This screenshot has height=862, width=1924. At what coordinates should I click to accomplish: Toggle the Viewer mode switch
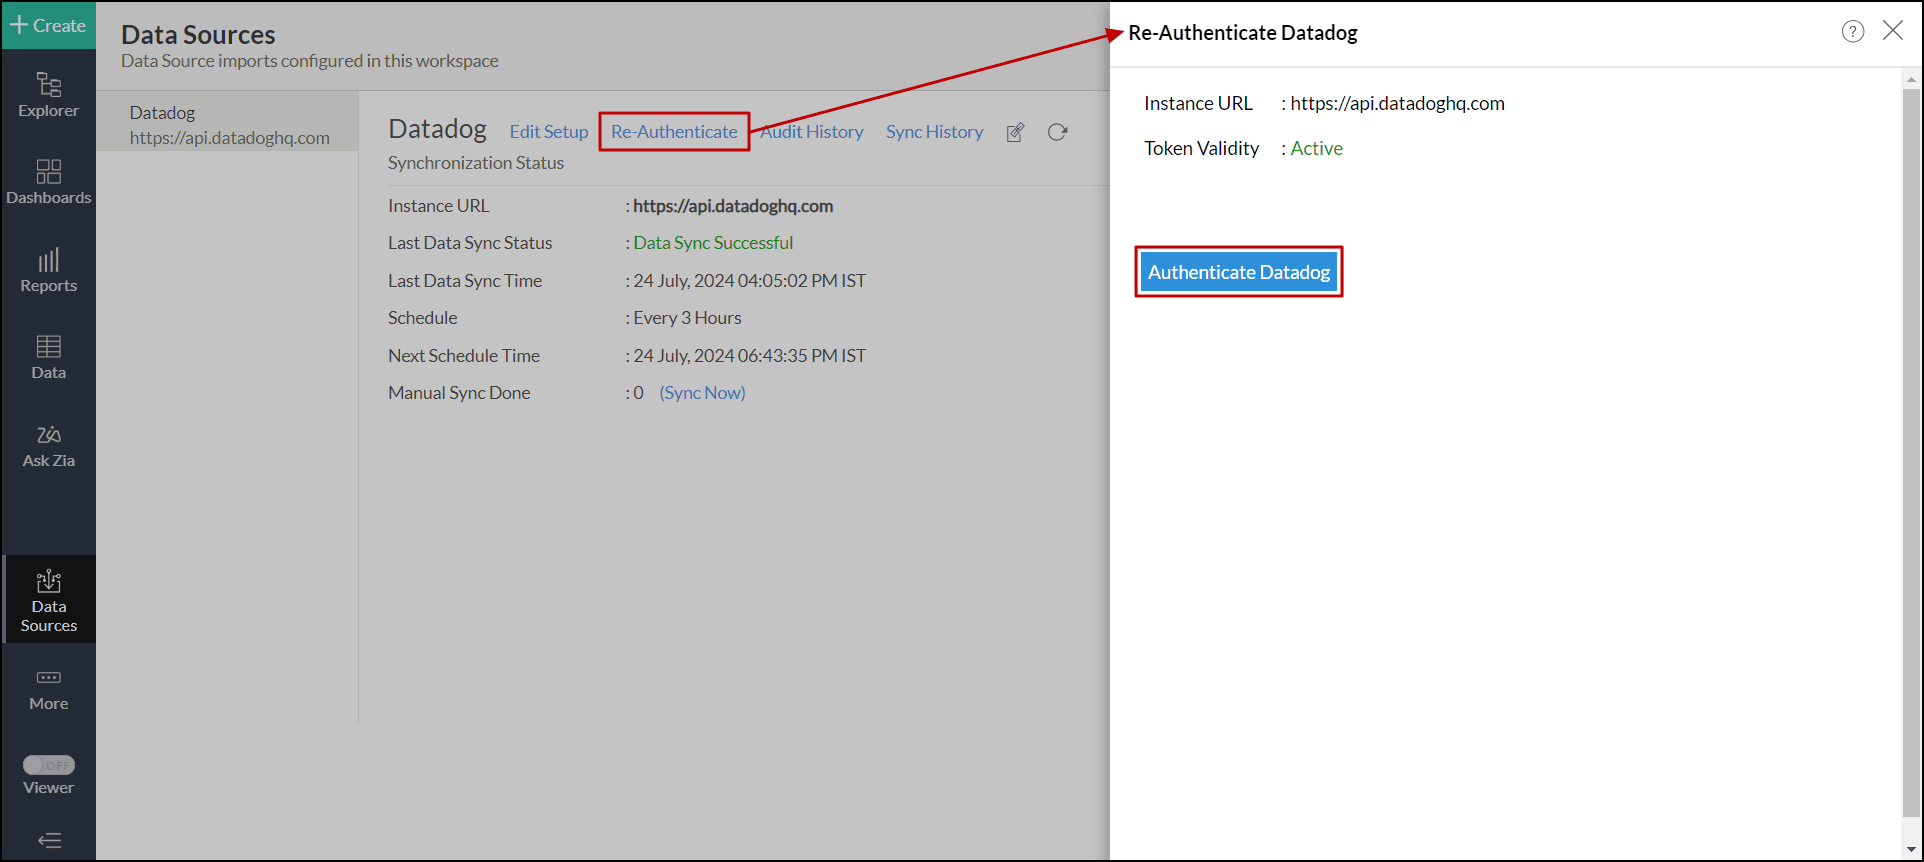tap(49, 765)
